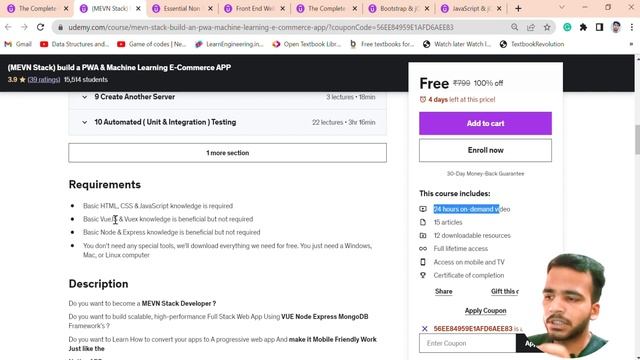Open the Game of codes bookmark
This screenshot has width=640, height=360.
tap(151, 44)
